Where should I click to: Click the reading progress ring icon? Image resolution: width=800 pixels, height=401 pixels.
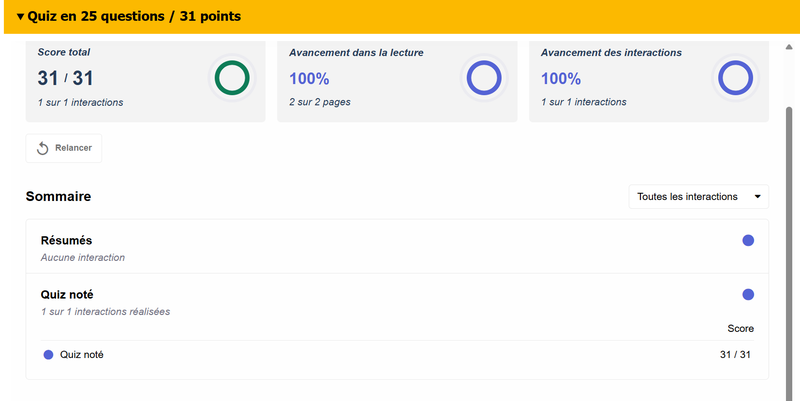(484, 78)
